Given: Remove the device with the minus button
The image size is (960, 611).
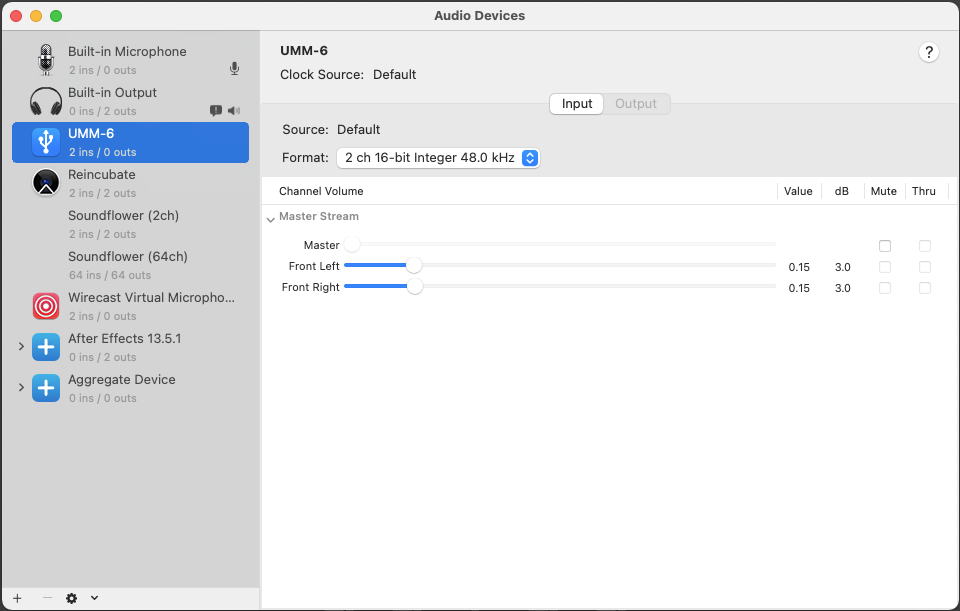Looking at the screenshot, I should tap(47, 598).
